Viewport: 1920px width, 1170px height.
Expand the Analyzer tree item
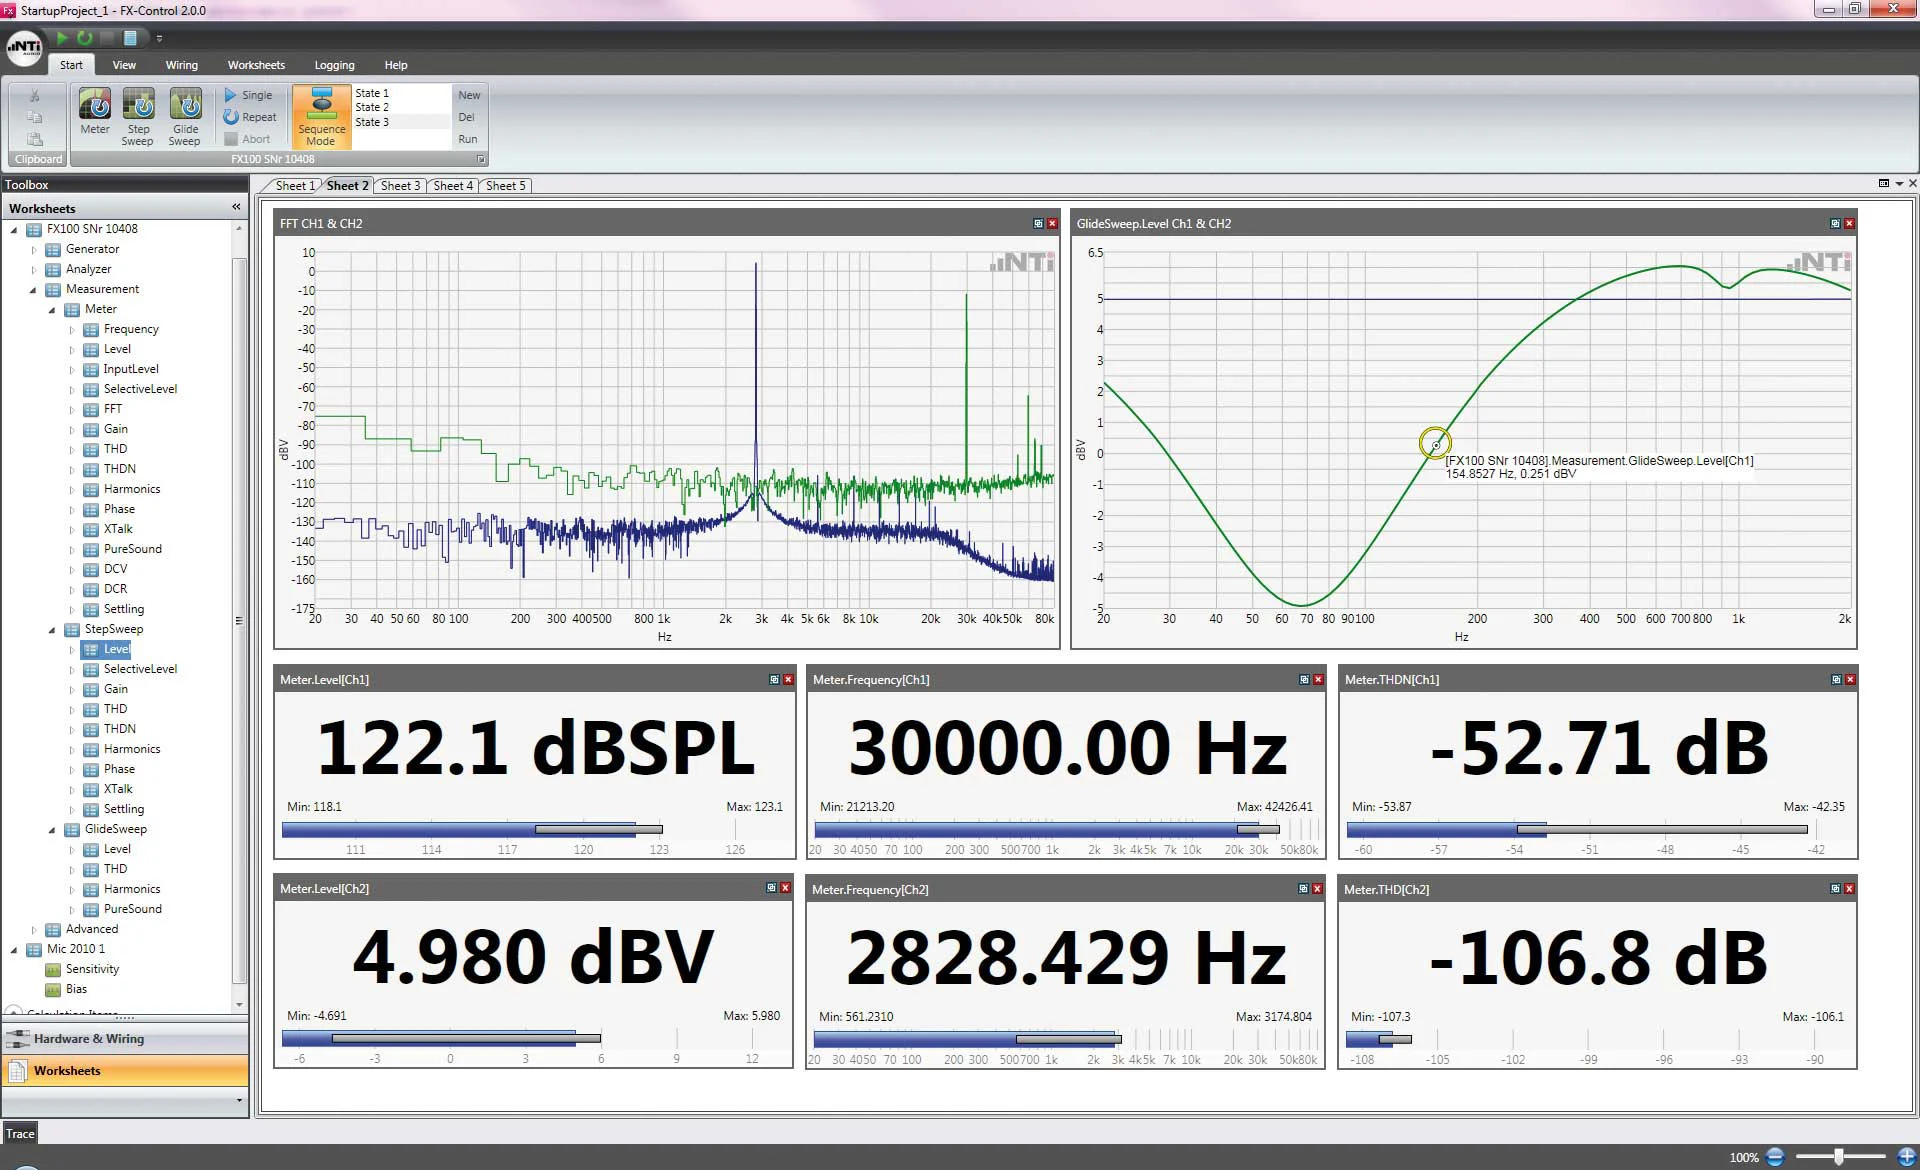33,269
